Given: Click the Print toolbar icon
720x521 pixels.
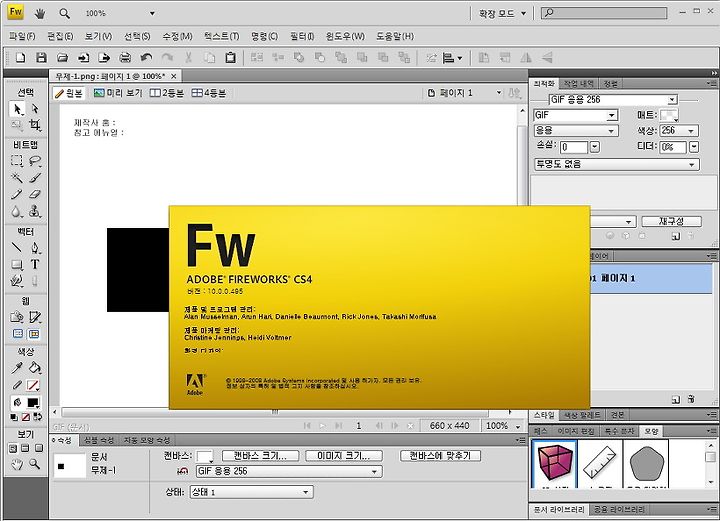Looking at the screenshot, I should 125,57.
